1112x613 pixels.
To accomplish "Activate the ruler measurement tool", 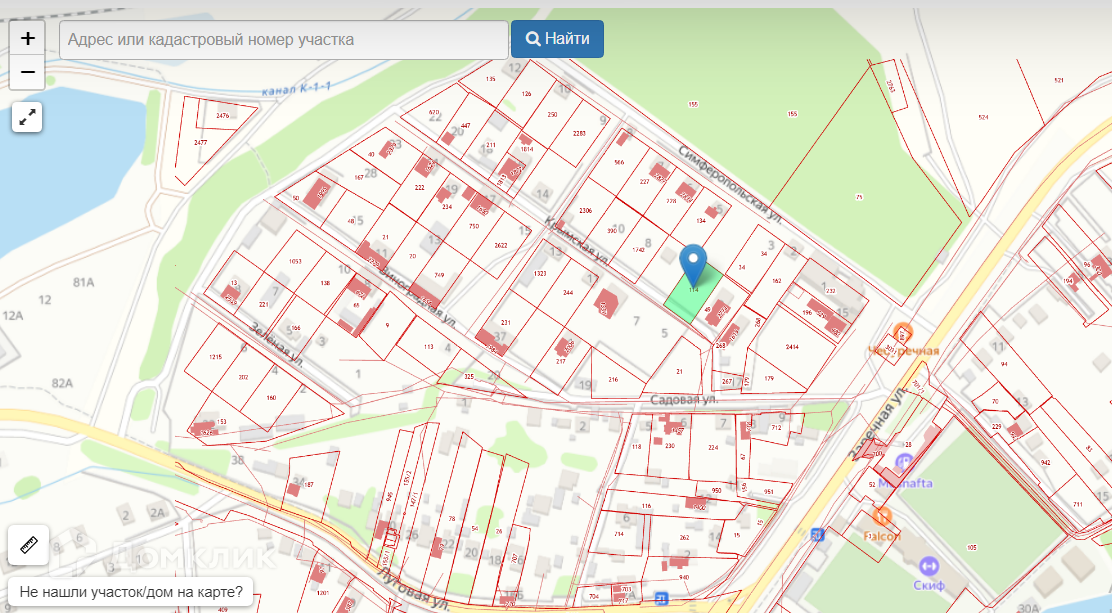I will [x=28, y=545].
